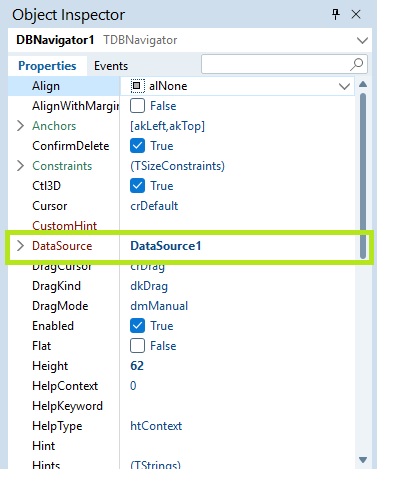397x483 pixels.
Task: Select the Align property name
Action: click(x=46, y=86)
